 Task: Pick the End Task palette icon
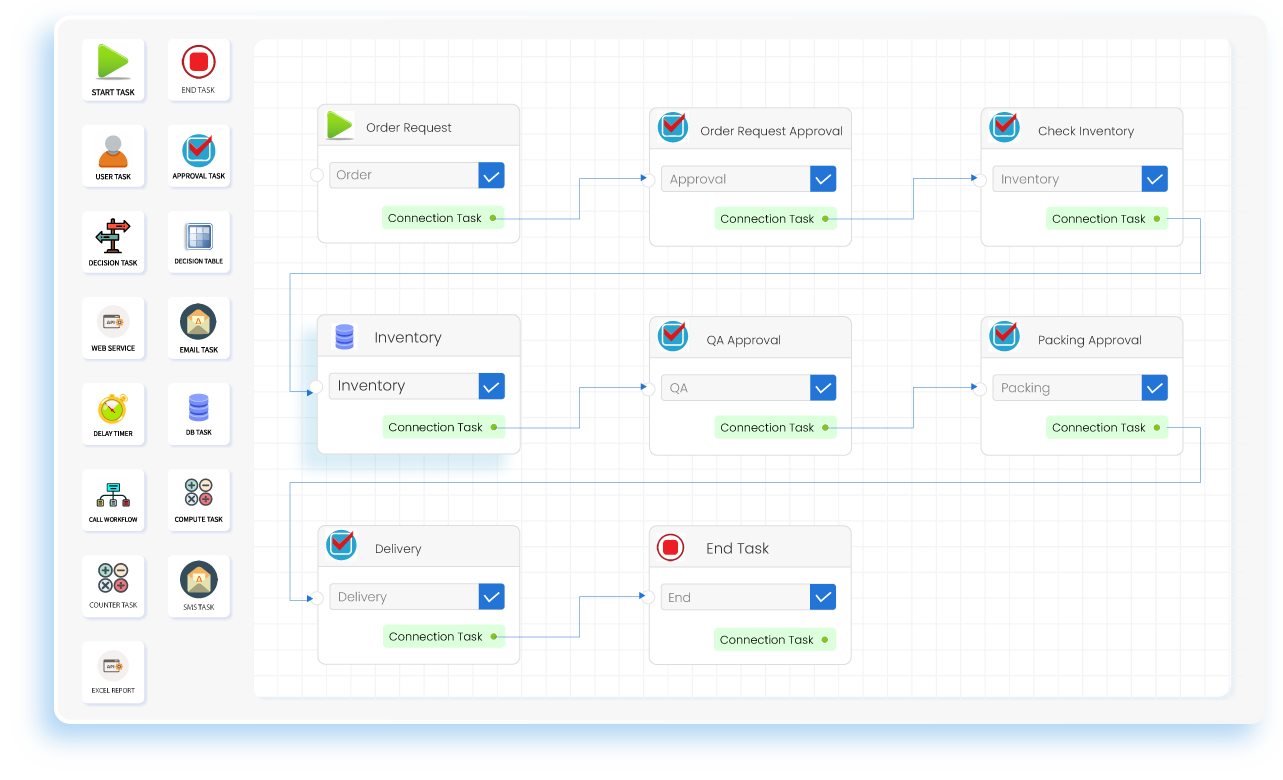[198, 63]
